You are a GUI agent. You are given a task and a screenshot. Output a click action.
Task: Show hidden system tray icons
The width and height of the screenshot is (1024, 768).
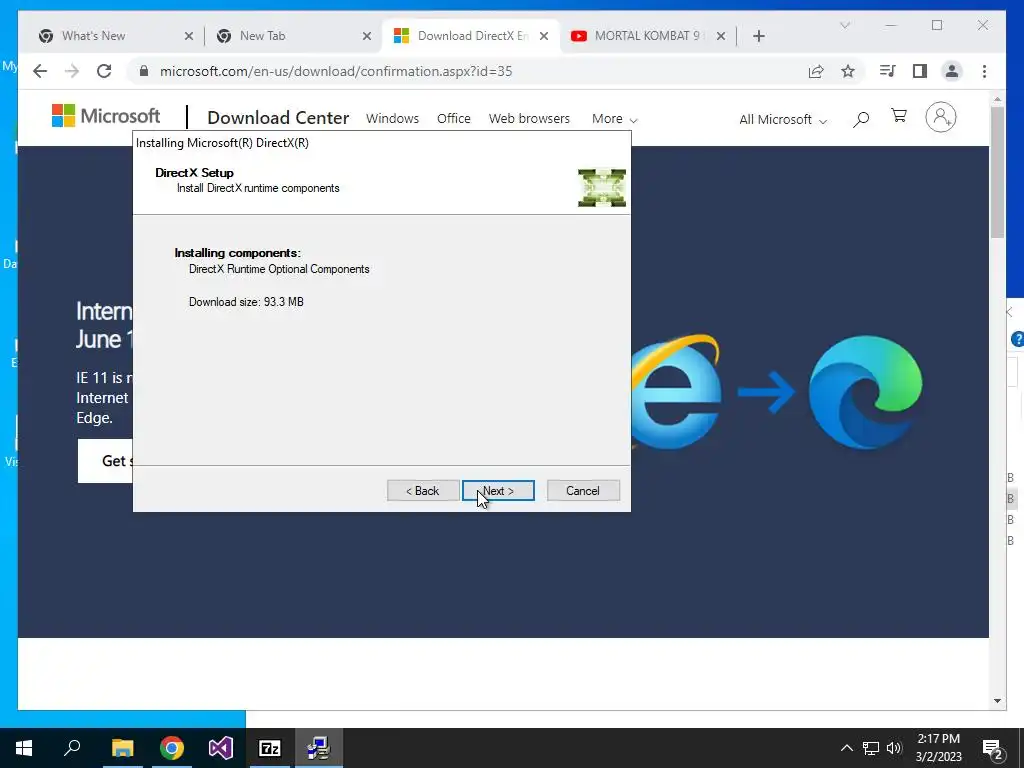(x=846, y=748)
